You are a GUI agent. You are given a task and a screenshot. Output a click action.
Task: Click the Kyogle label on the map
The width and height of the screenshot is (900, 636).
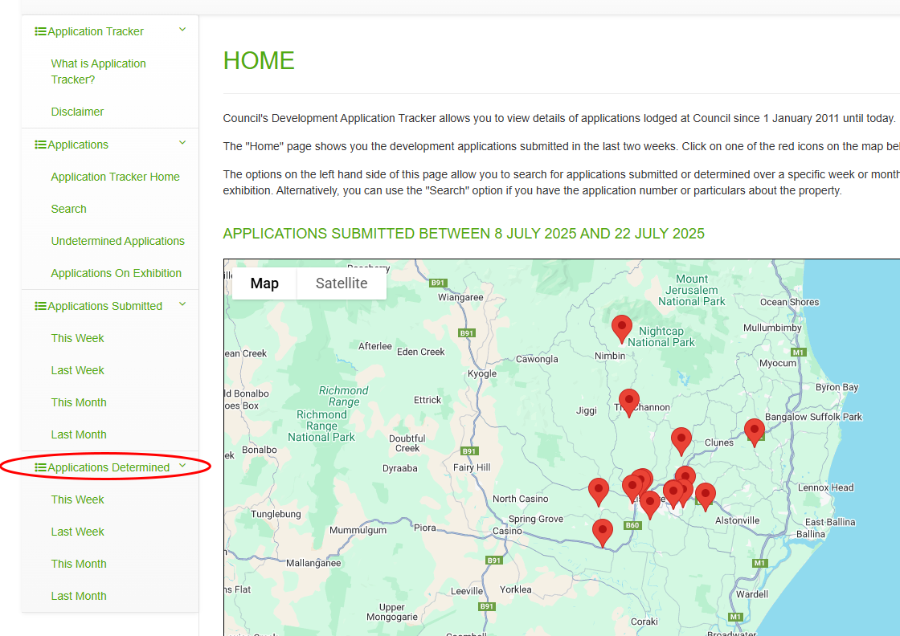point(482,374)
